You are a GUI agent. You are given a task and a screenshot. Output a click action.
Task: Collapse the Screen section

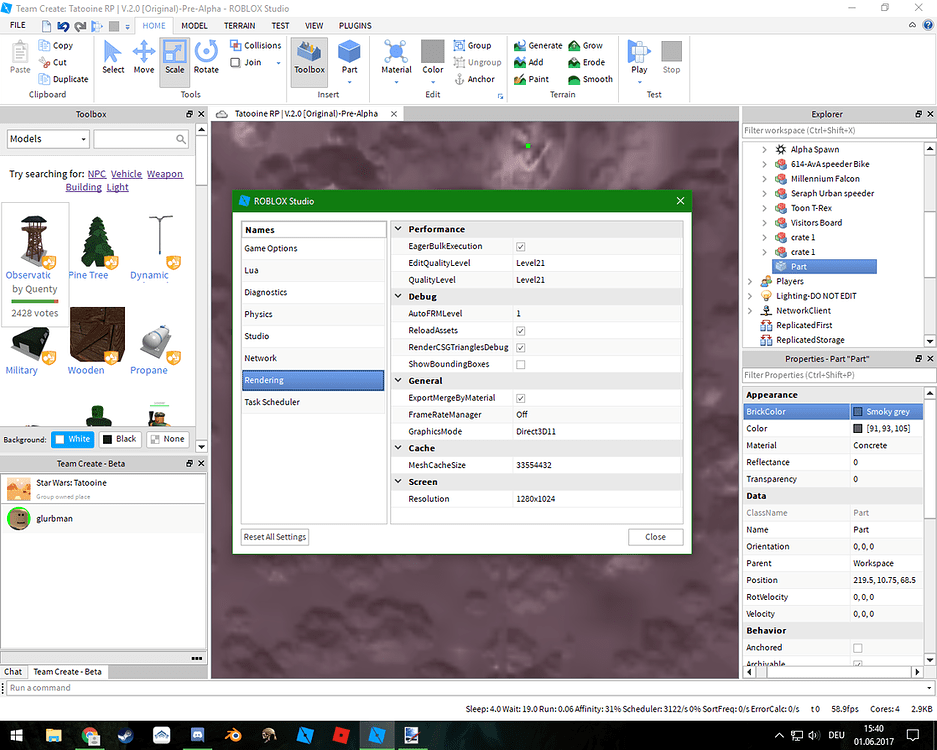tap(399, 482)
